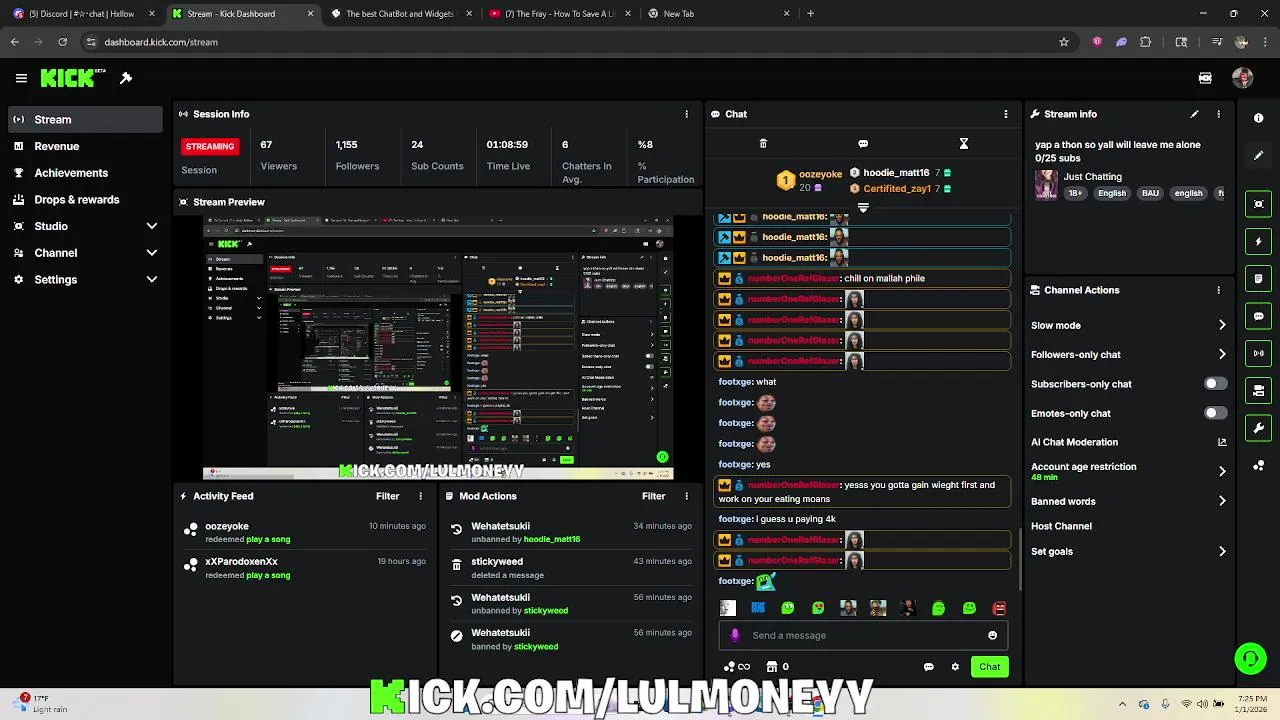This screenshot has width=1280, height=720.
Task: Click the lightning bolt icon in the right sidebar
Action: pos(1258,242)
